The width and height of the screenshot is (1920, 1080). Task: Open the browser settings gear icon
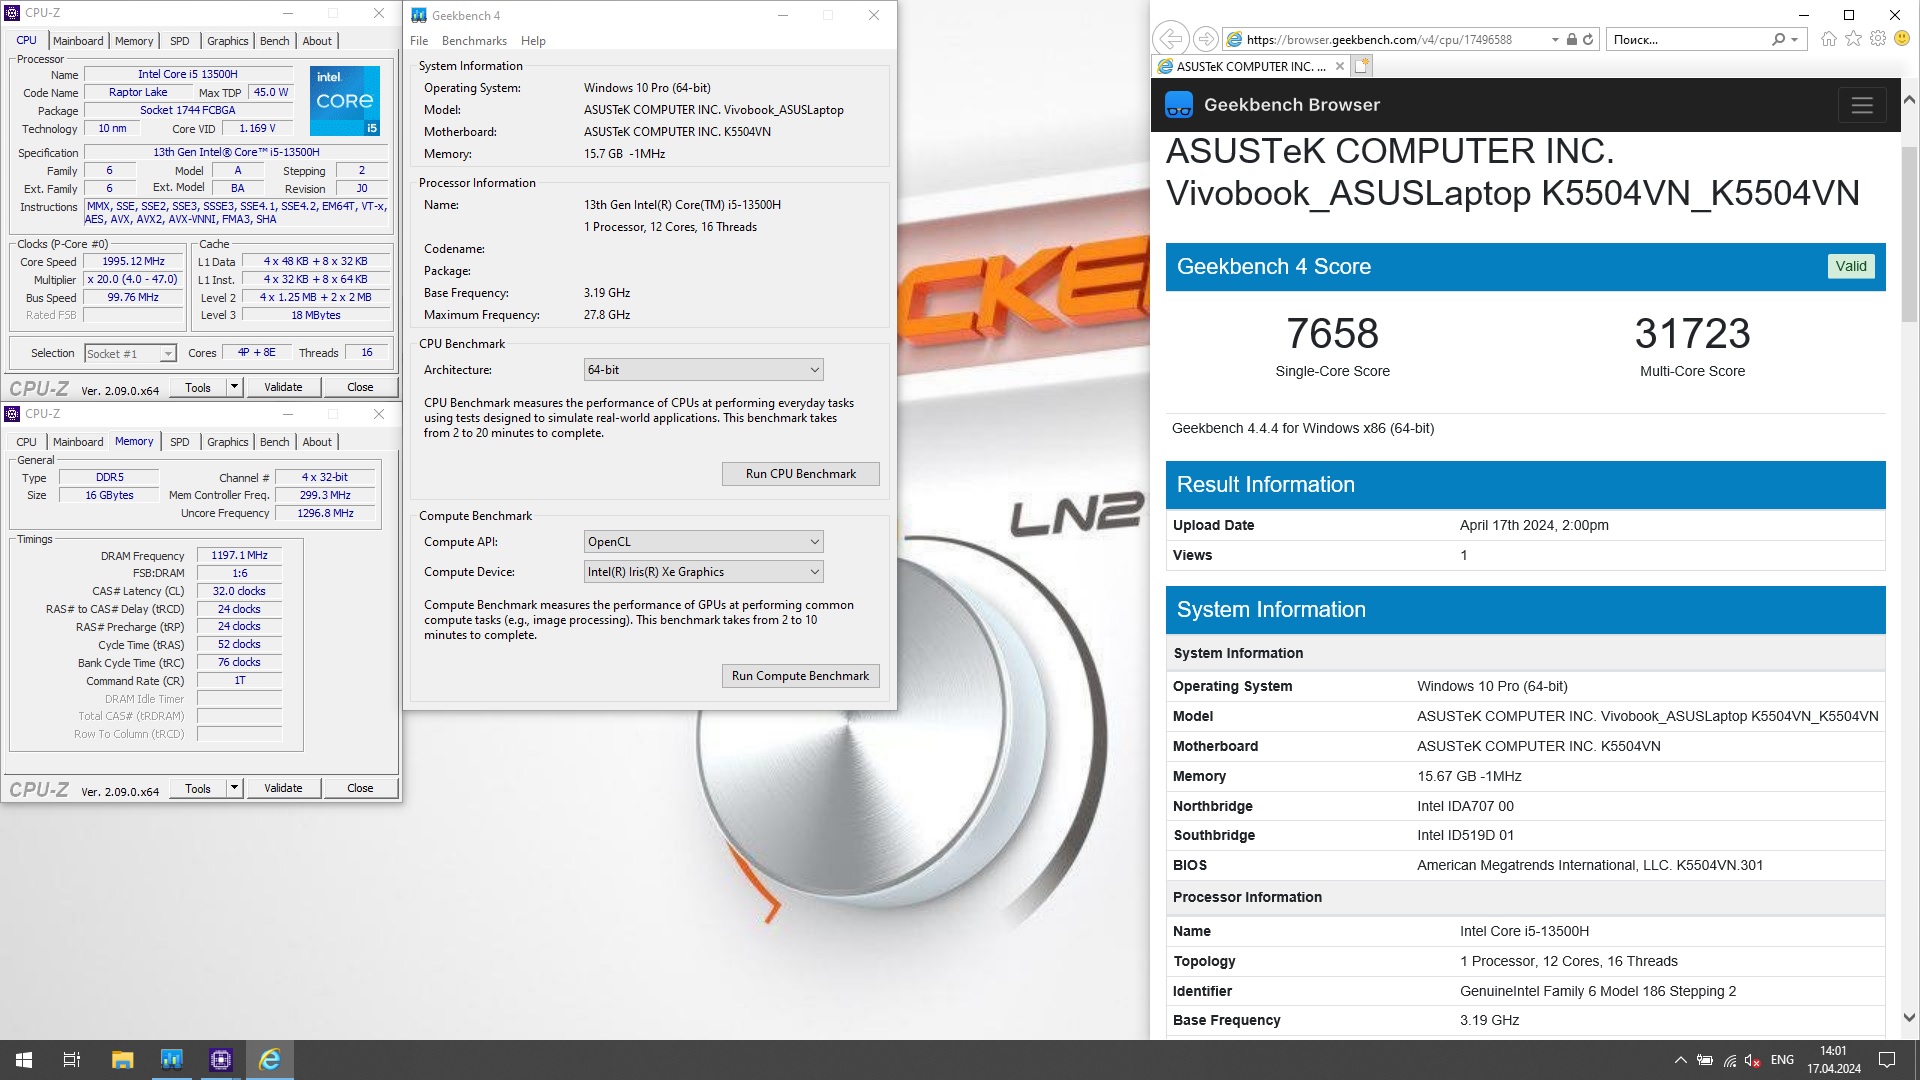(x=1878, y=38)
